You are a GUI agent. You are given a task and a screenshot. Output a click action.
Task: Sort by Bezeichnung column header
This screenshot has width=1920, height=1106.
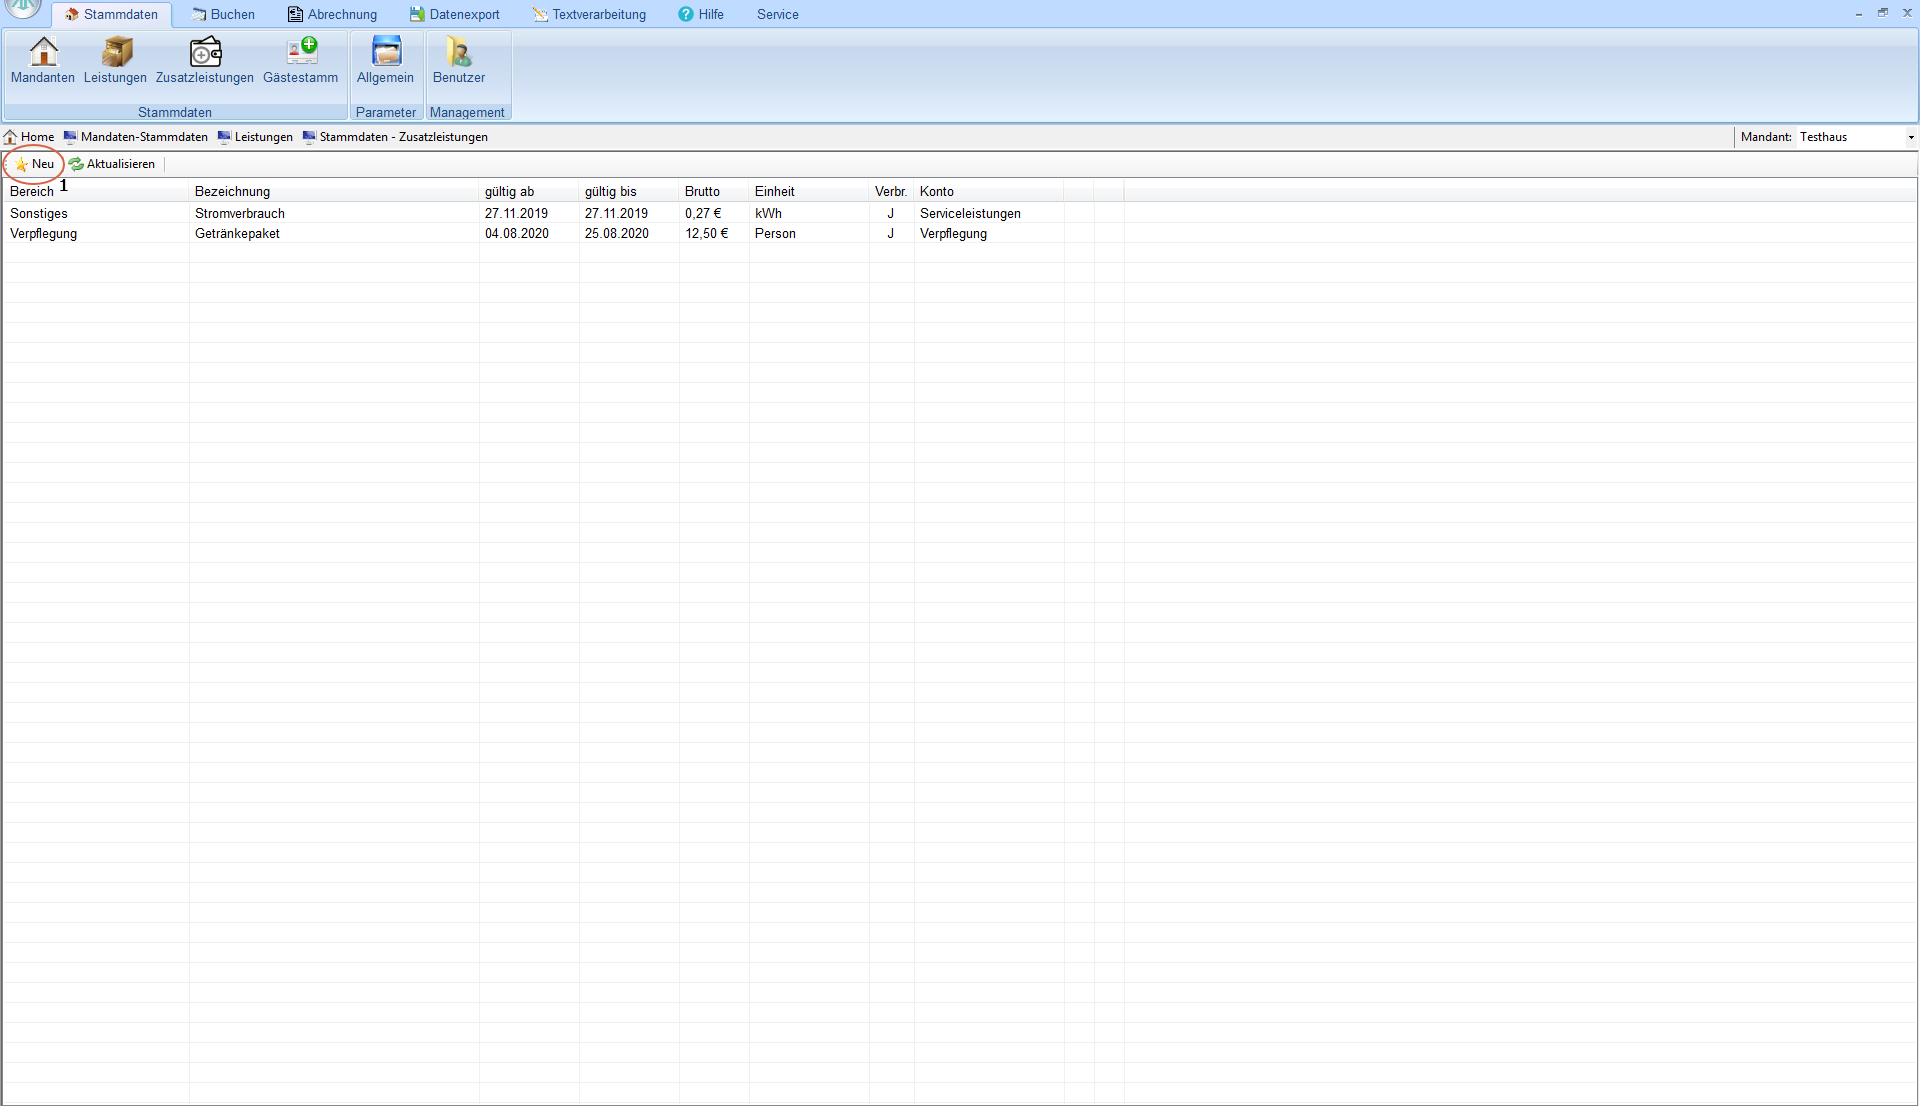coord(232,192)
